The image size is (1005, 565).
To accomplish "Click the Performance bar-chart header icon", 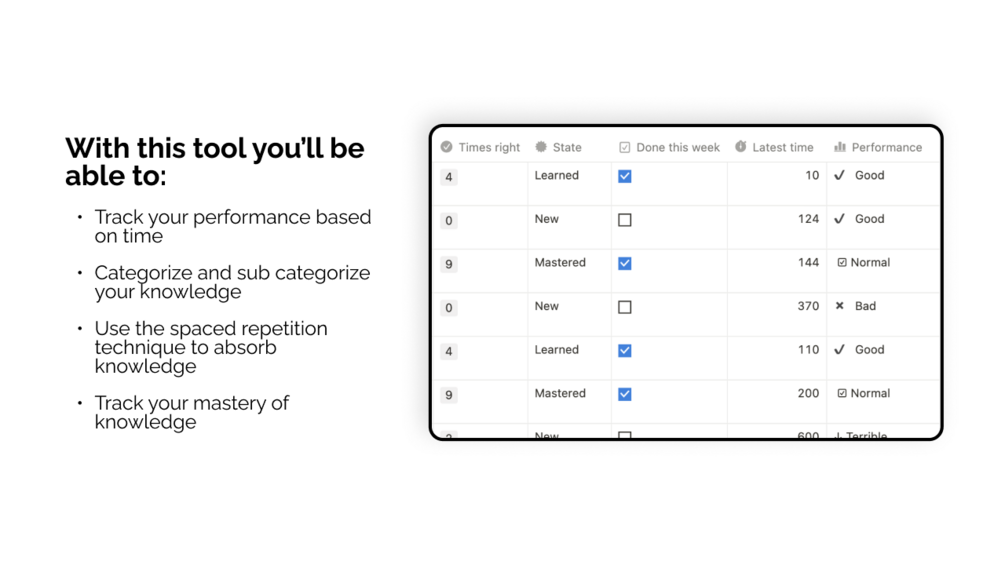I will pos(840,147).
